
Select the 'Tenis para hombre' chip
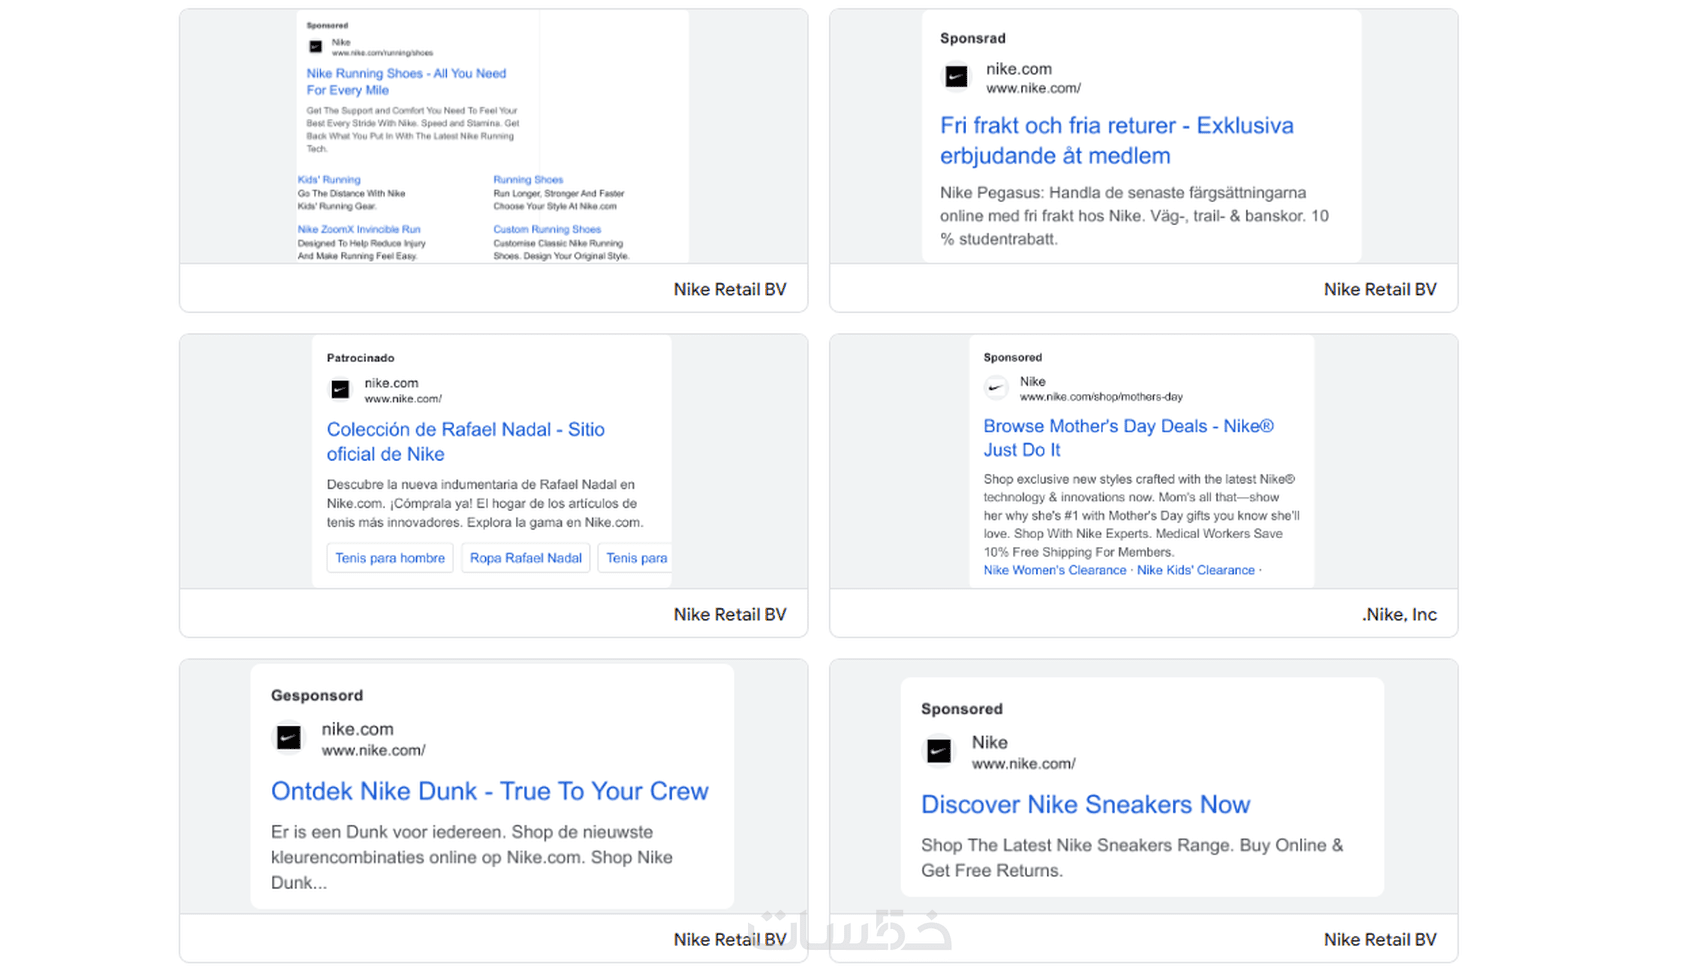coord(390,558)
